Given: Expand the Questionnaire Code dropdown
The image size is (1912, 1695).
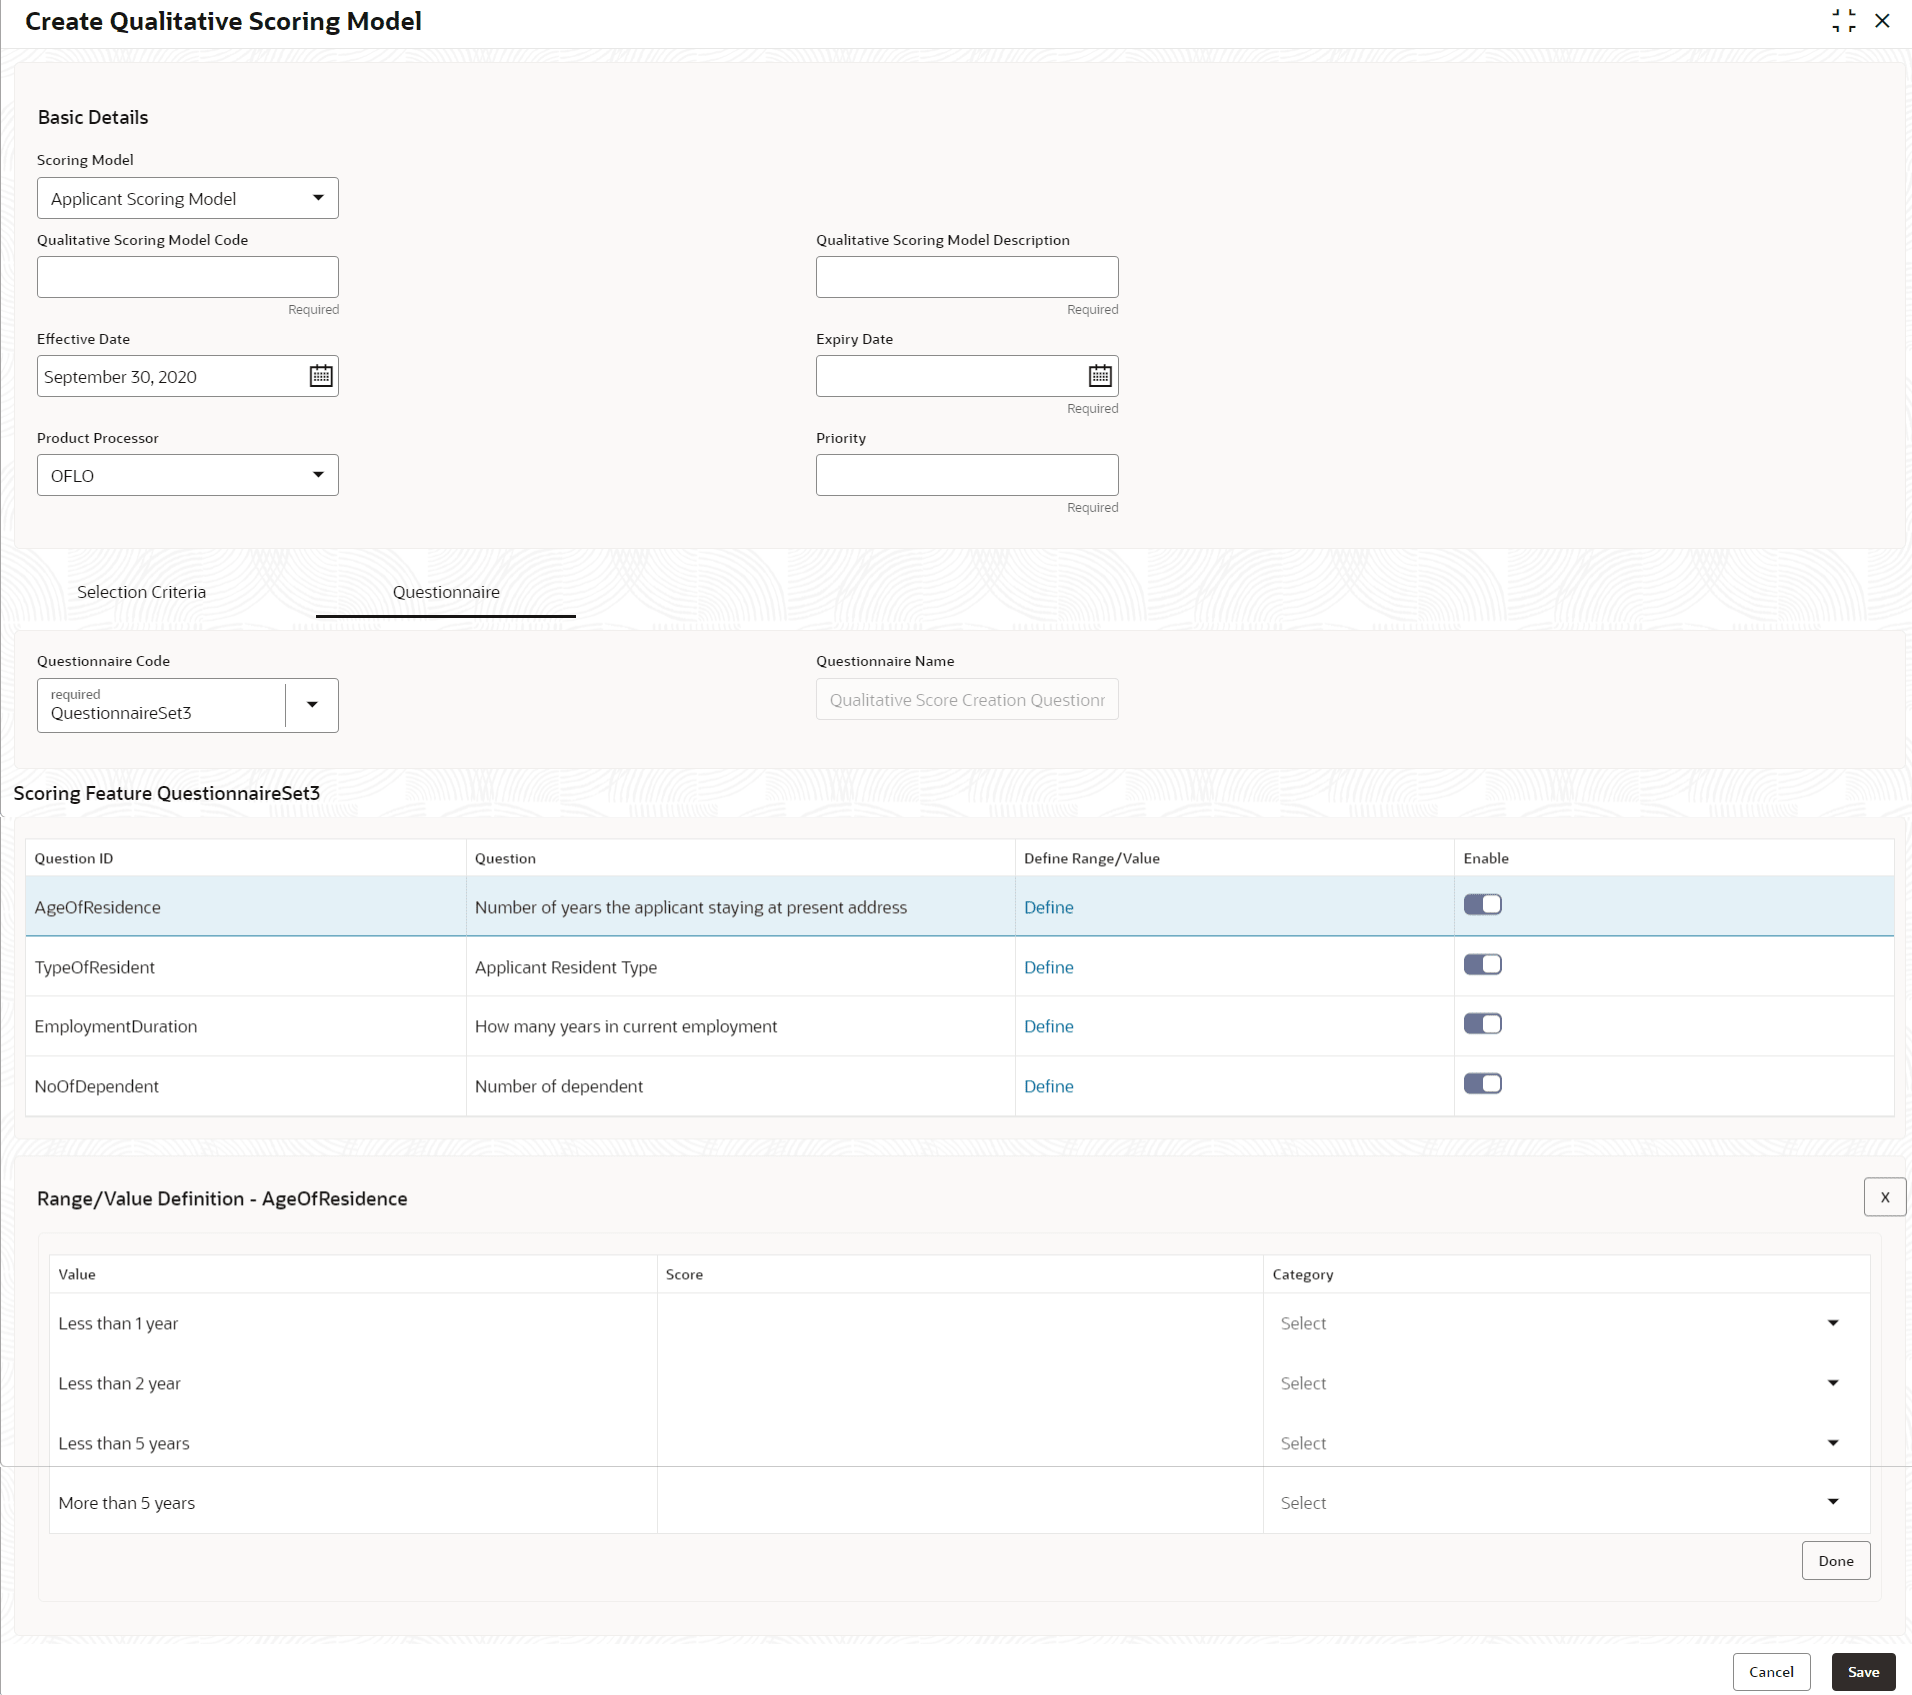Looking at the screenshot, I should point(312,705).
